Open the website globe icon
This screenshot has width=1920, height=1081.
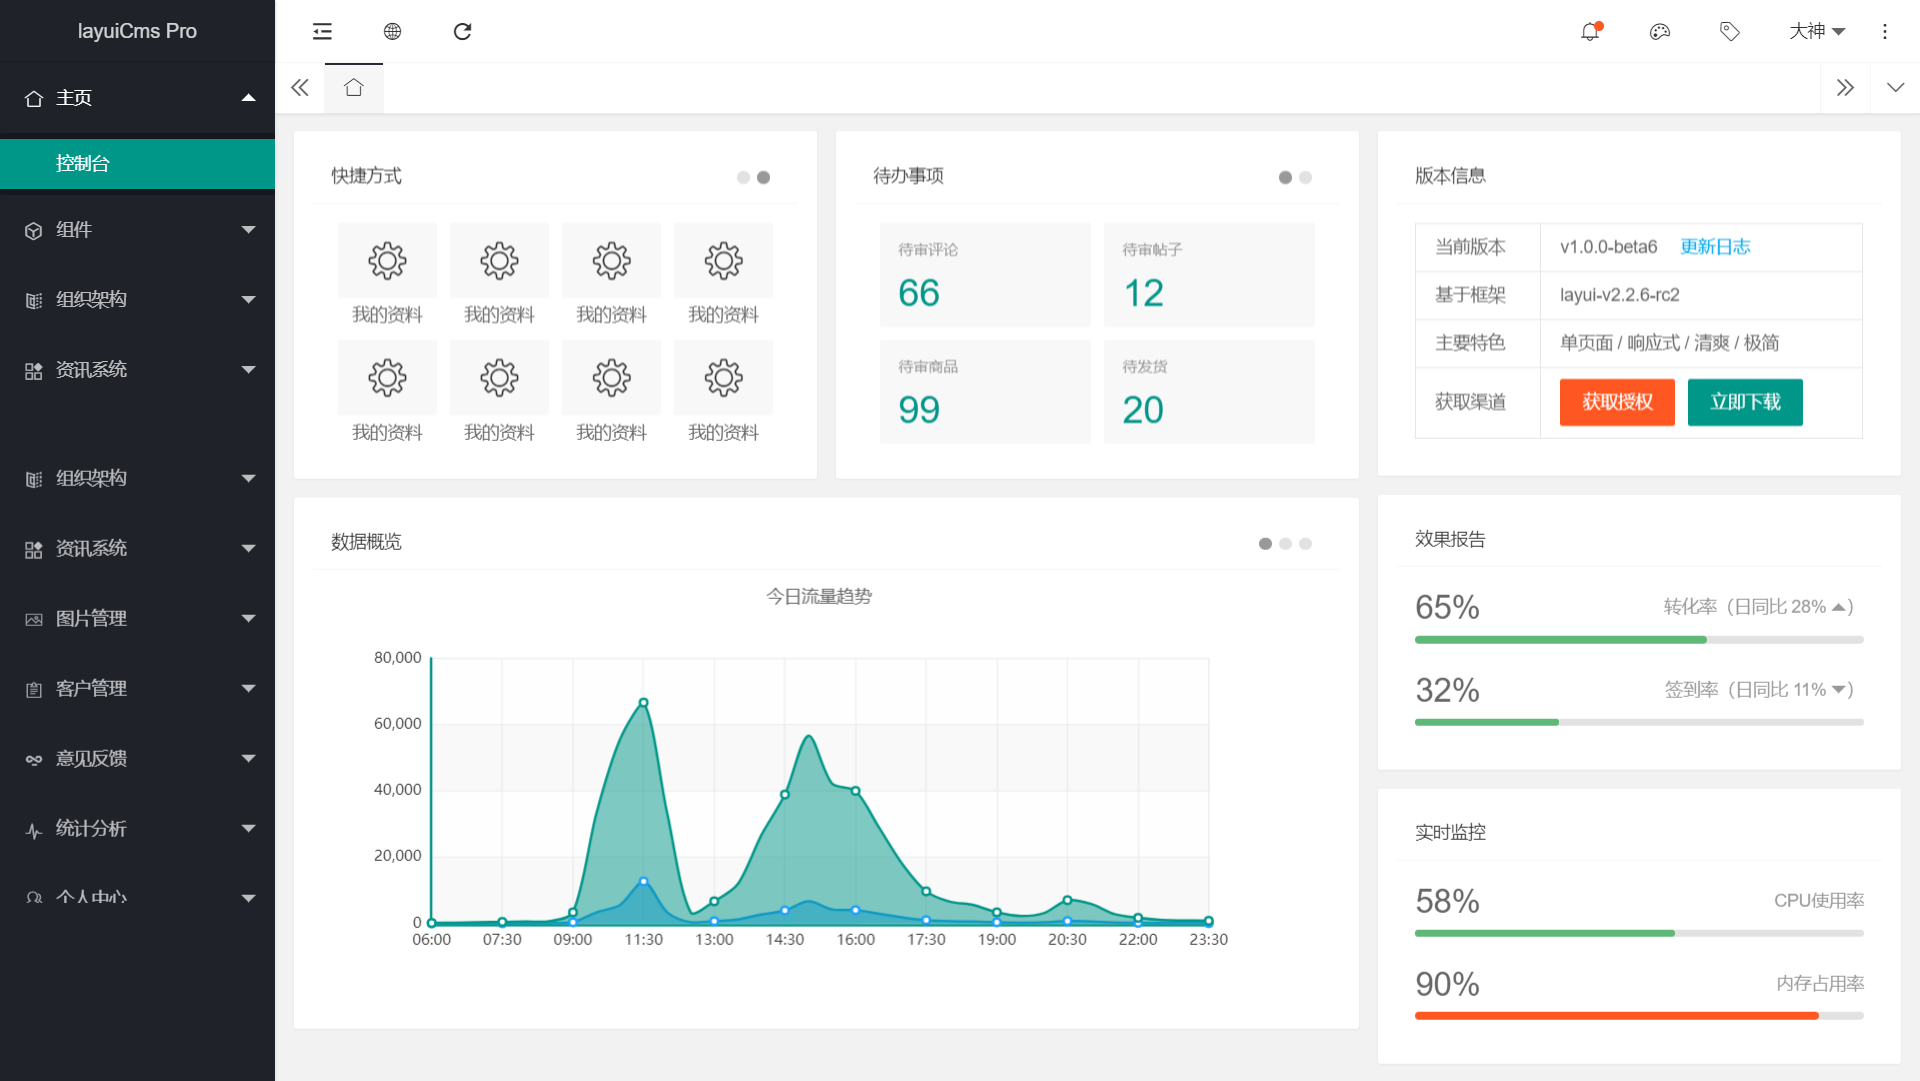pos(392,32)
